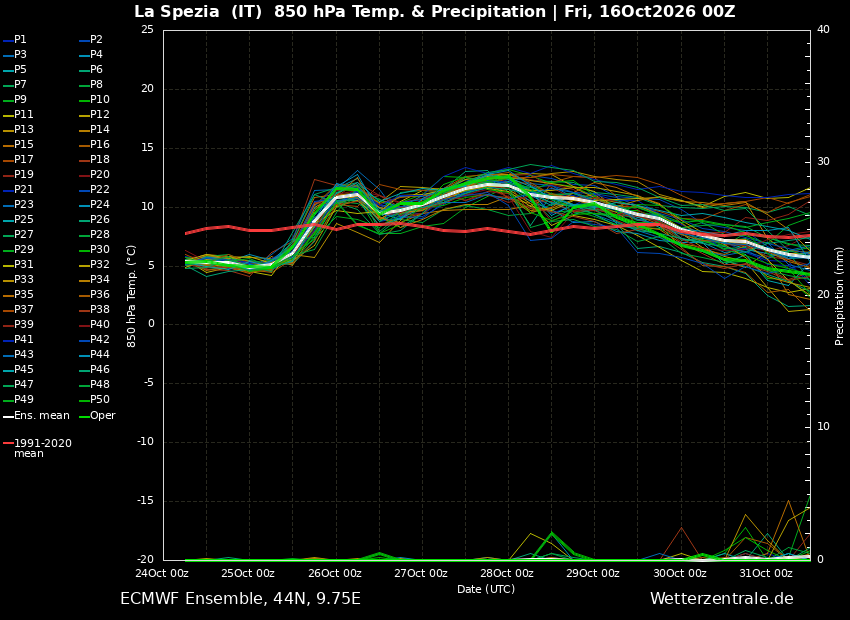Click the '26Oct 00z' date axis label

[x=334, y=573]
